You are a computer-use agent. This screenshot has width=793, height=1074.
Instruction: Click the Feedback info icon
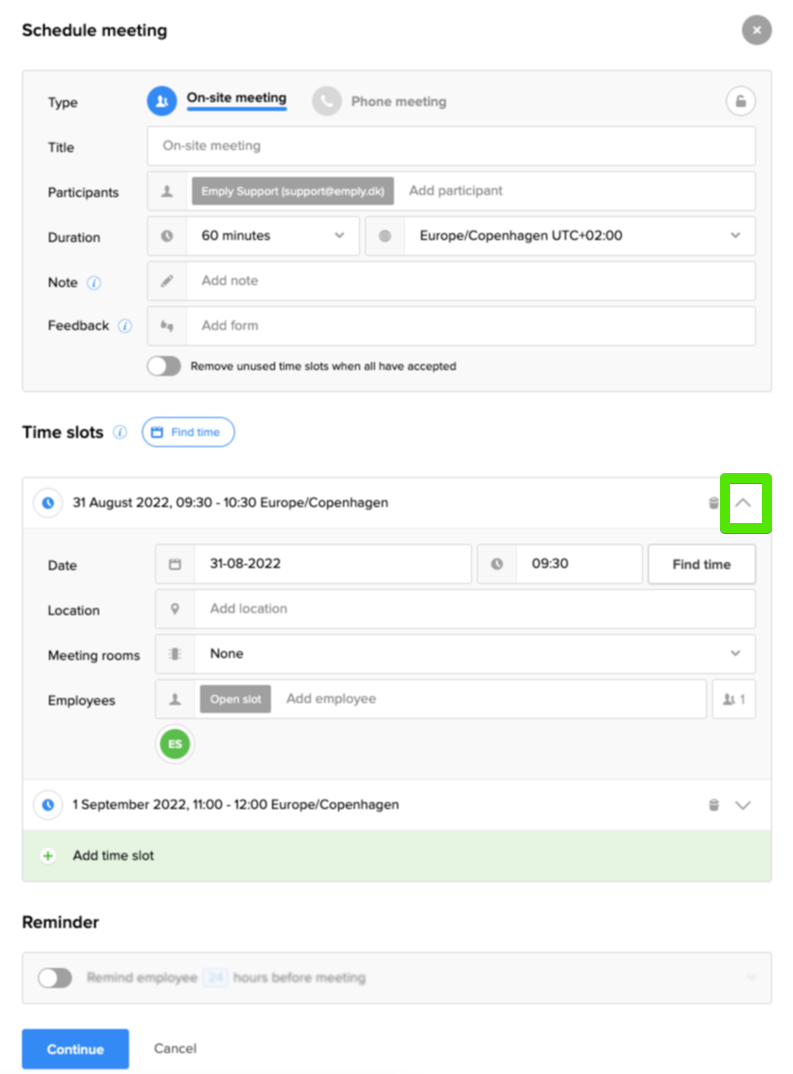(x=125, y=326)
